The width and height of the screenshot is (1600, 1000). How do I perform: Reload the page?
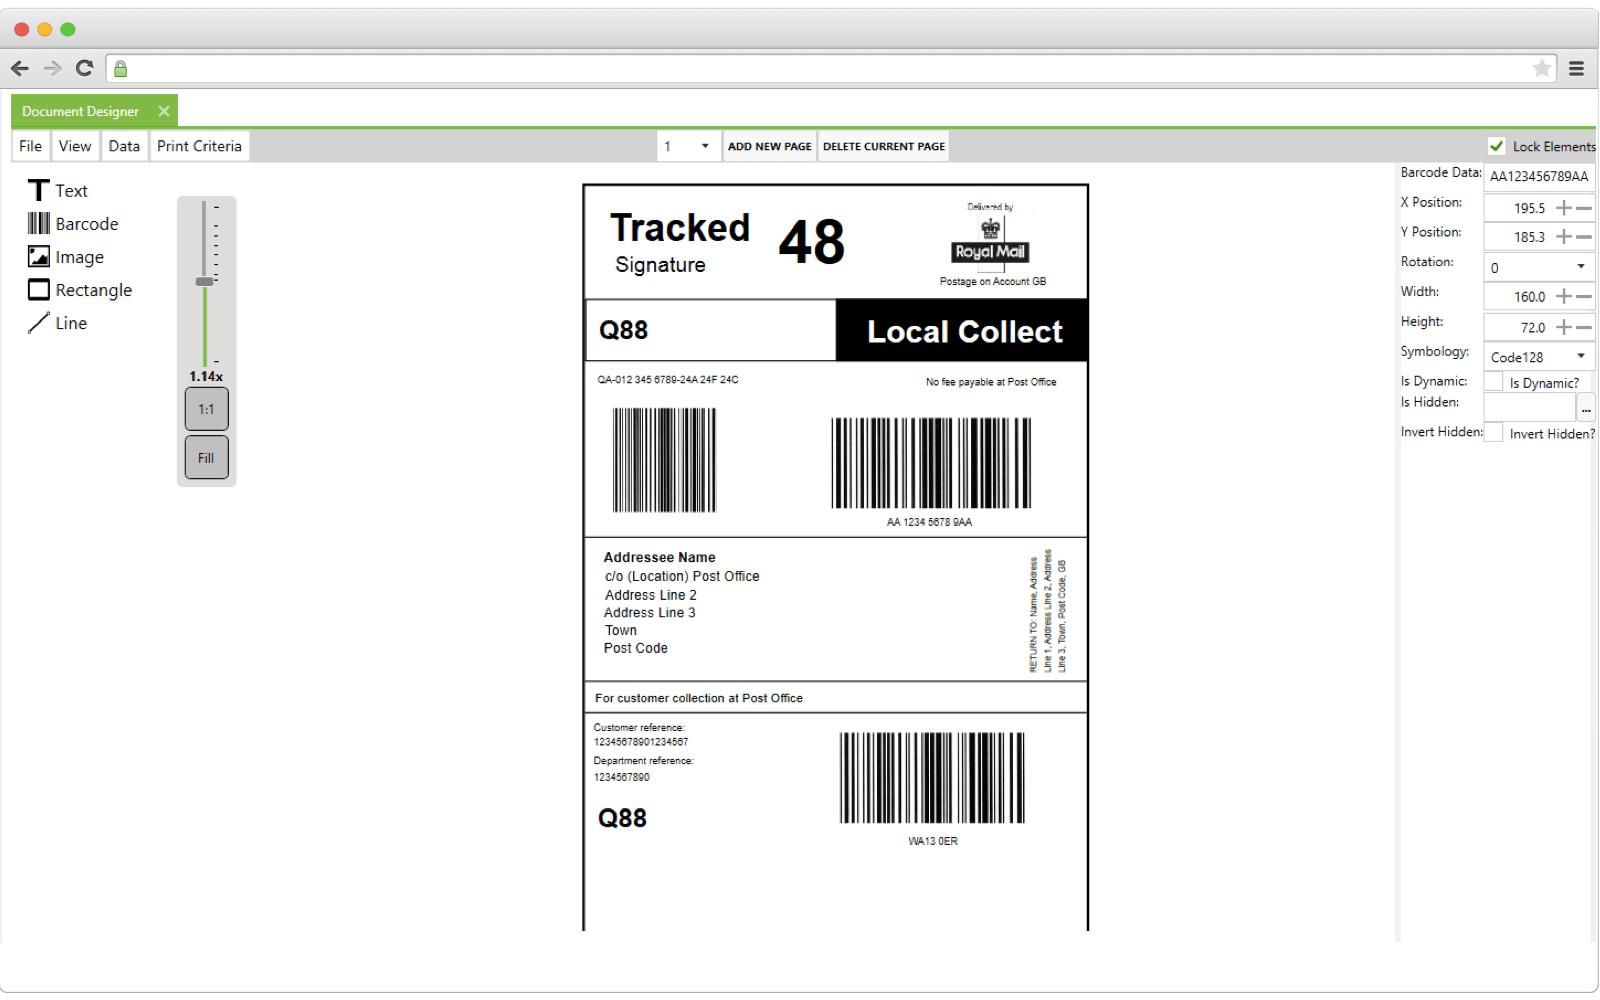pyautogui.click(x=85, y=68)
